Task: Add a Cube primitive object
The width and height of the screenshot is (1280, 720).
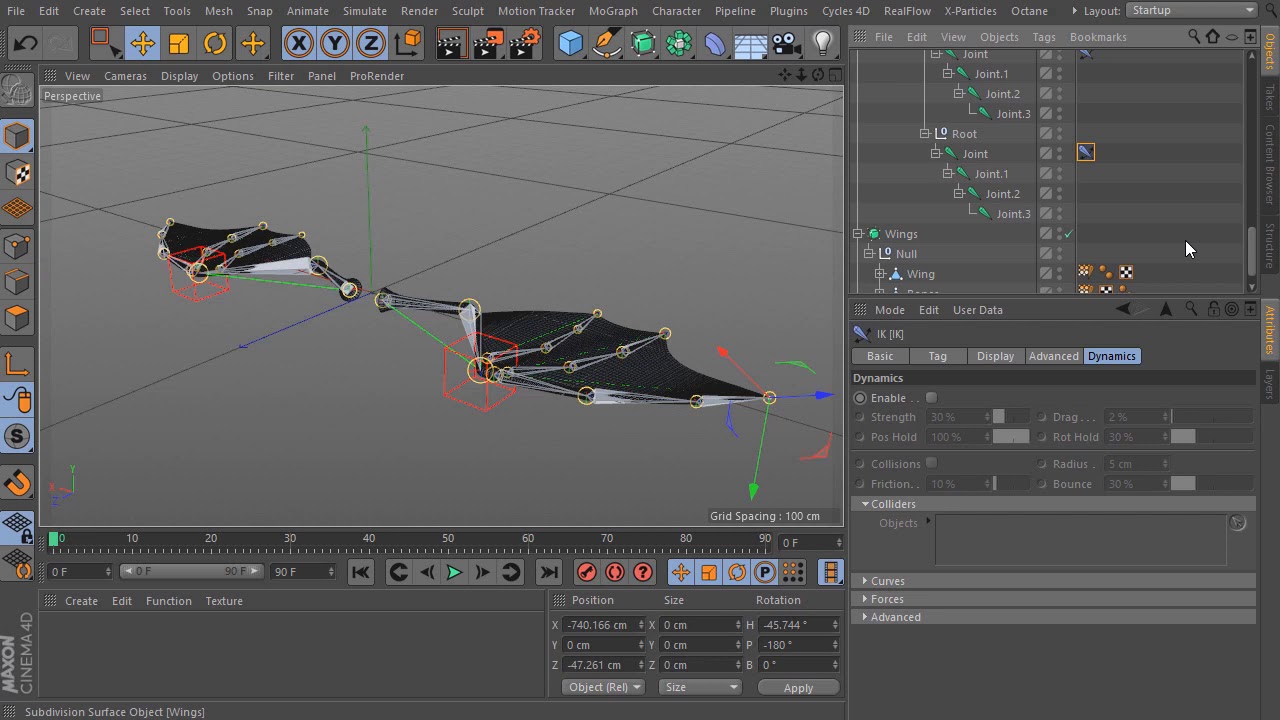Action: (570, 43)
